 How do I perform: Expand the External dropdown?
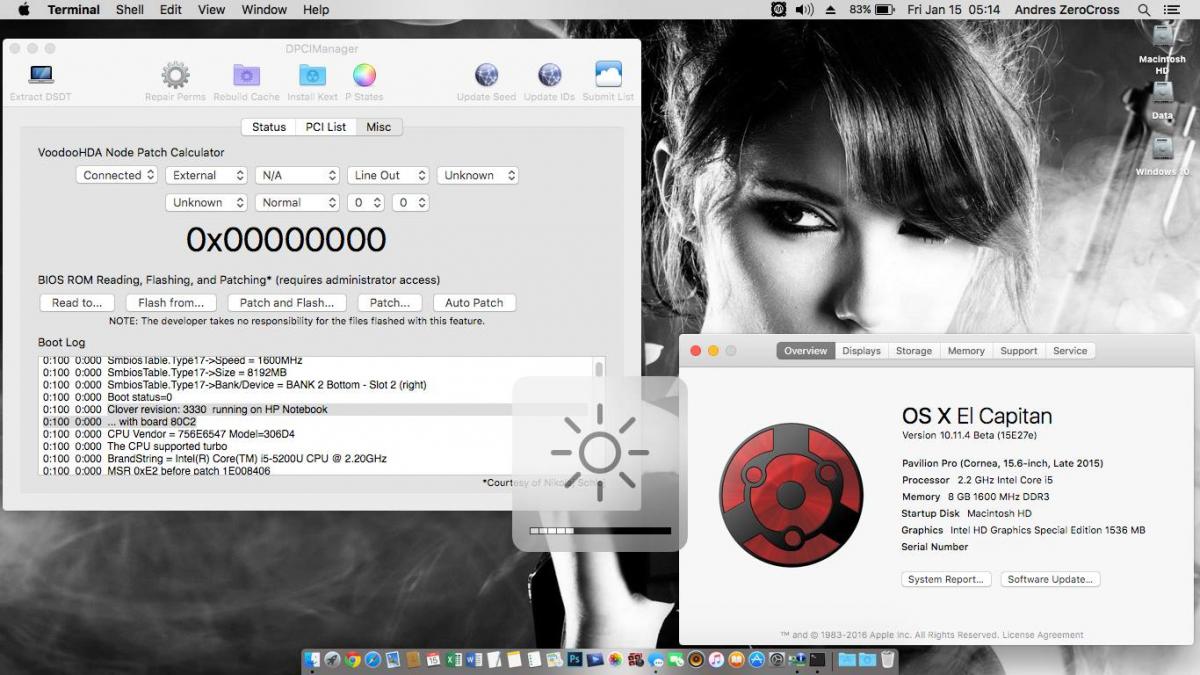click(x=206, y=175)
